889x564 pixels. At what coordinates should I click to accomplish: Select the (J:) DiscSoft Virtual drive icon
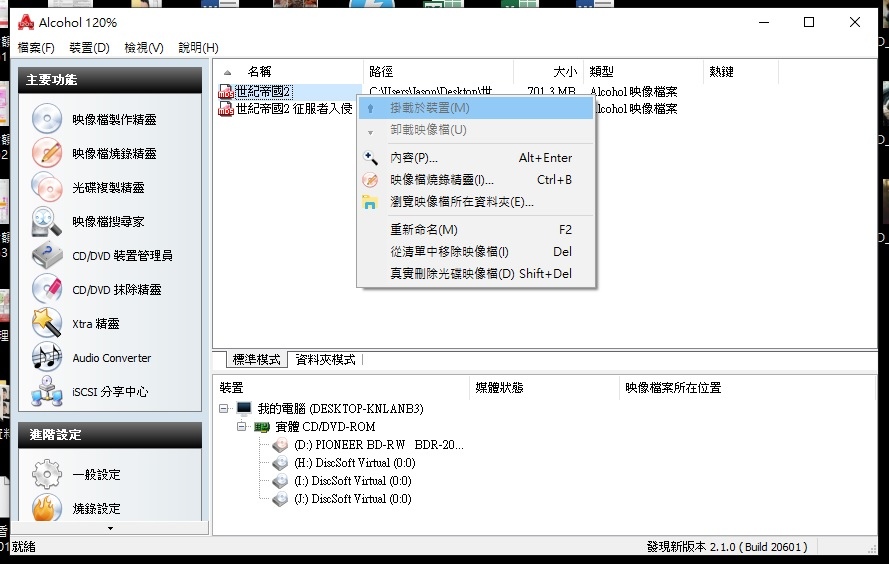click(280, 499)
